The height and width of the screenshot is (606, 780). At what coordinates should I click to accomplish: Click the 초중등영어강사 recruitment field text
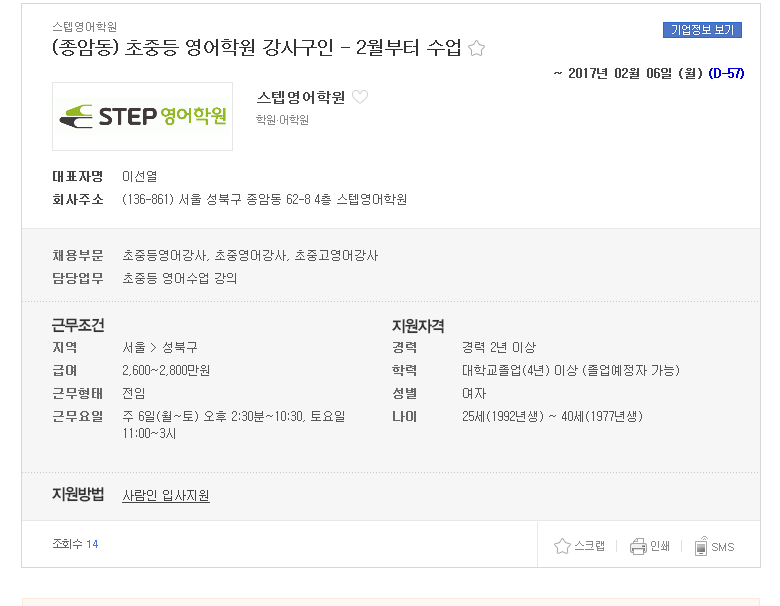tap(165, 256)
